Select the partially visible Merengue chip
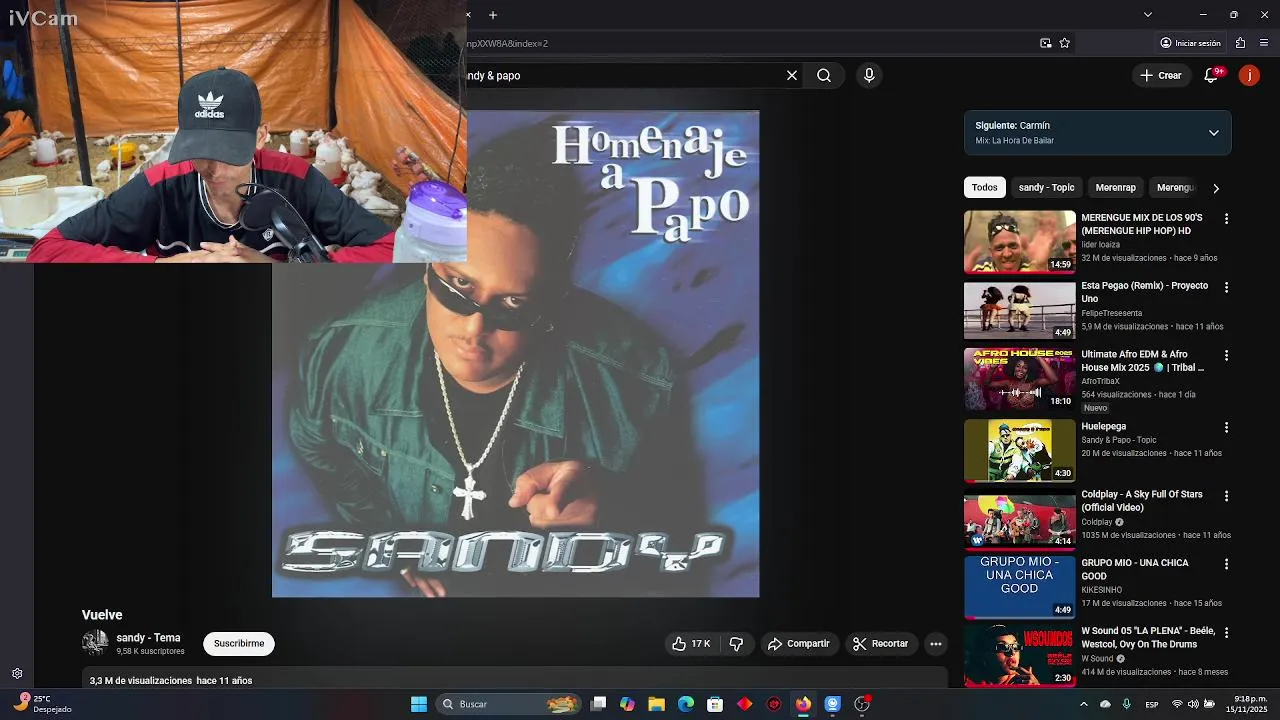 (1175, 188)
